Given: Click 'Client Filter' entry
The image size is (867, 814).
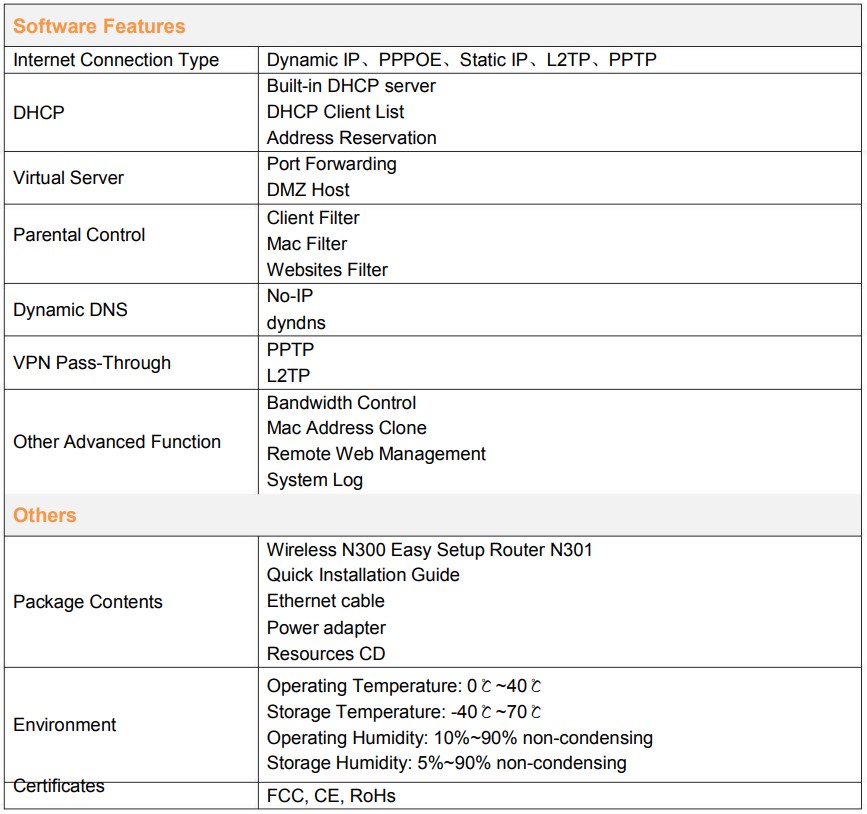Looking at the screenshot, I should [313, 218].
